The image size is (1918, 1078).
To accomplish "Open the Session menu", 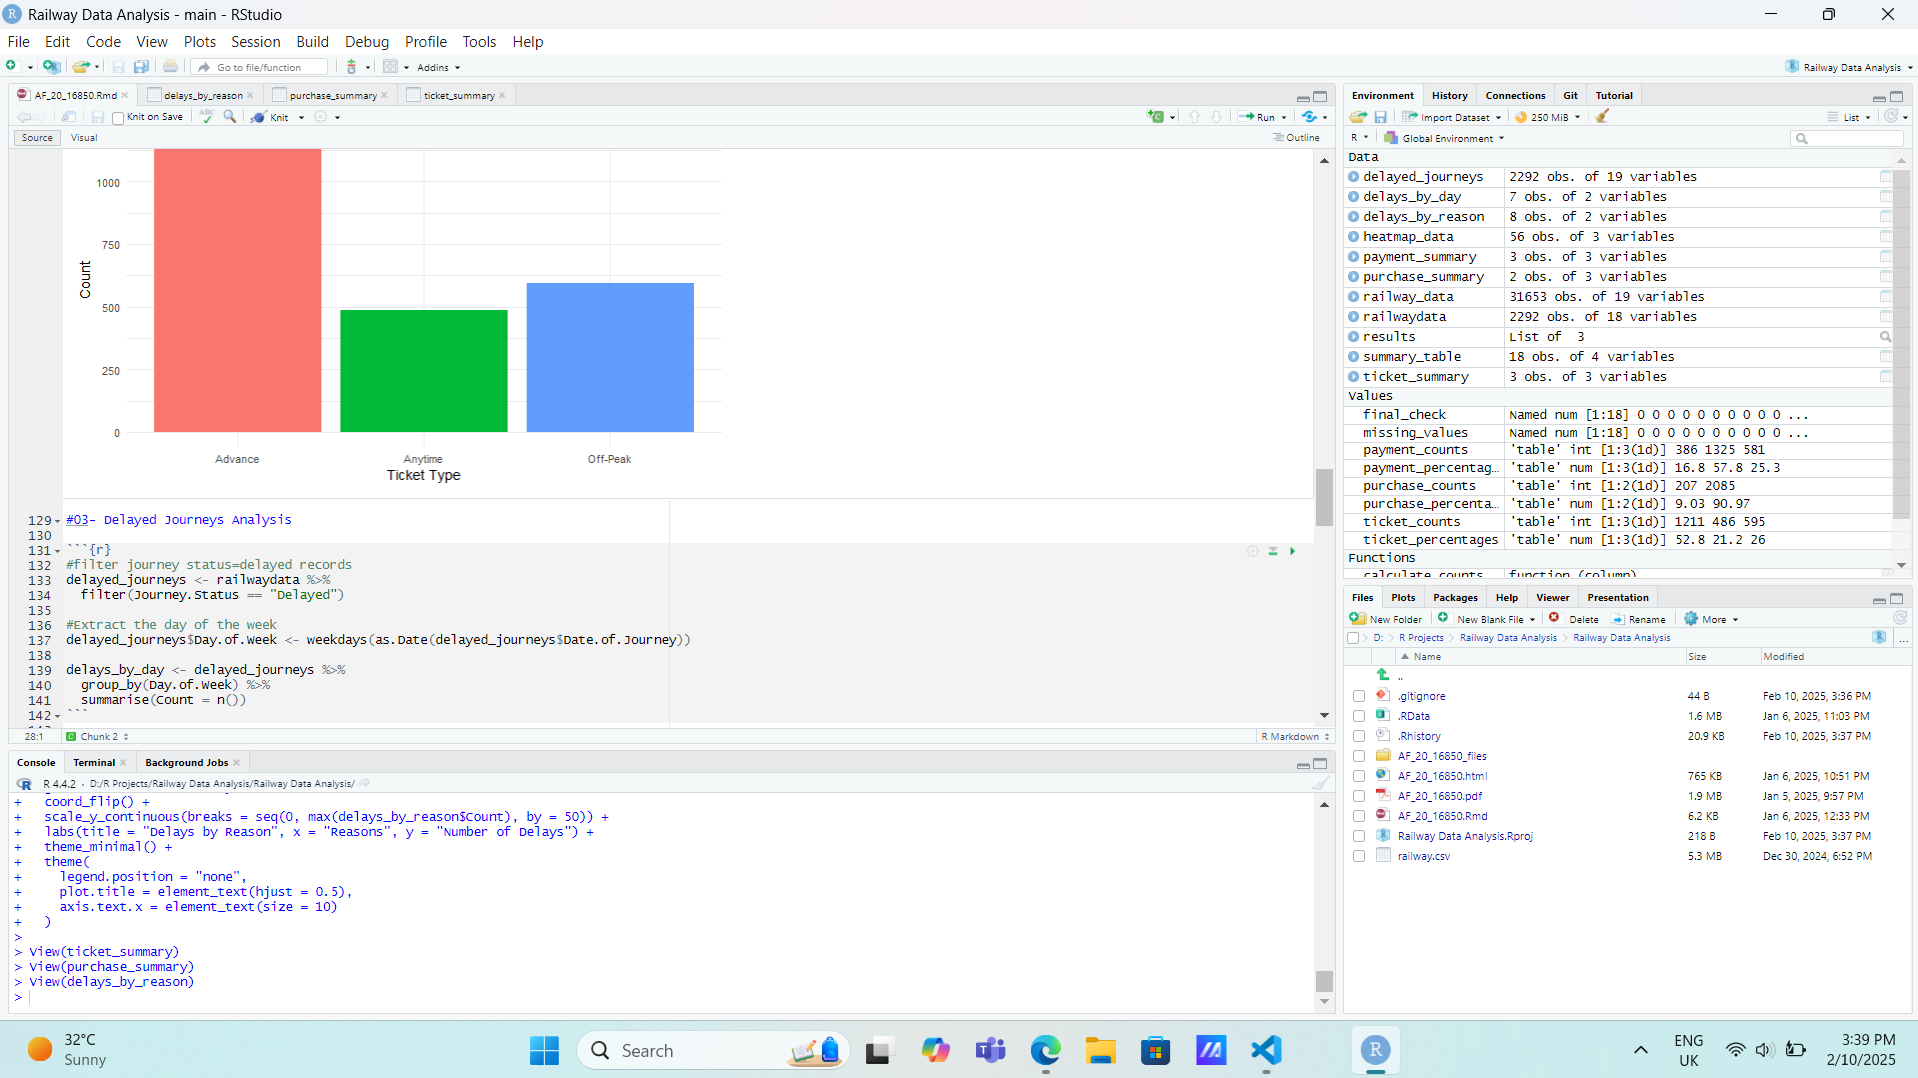I will pos(255,42).
